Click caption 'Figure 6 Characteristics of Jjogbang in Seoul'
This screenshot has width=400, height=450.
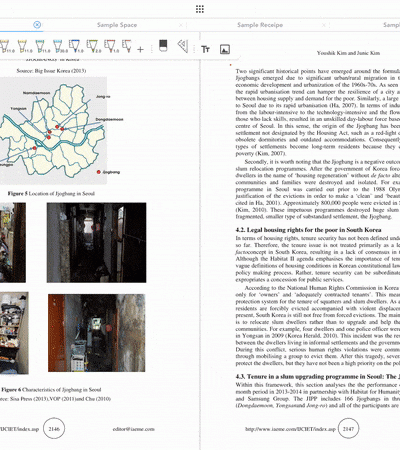pos(51,389)
